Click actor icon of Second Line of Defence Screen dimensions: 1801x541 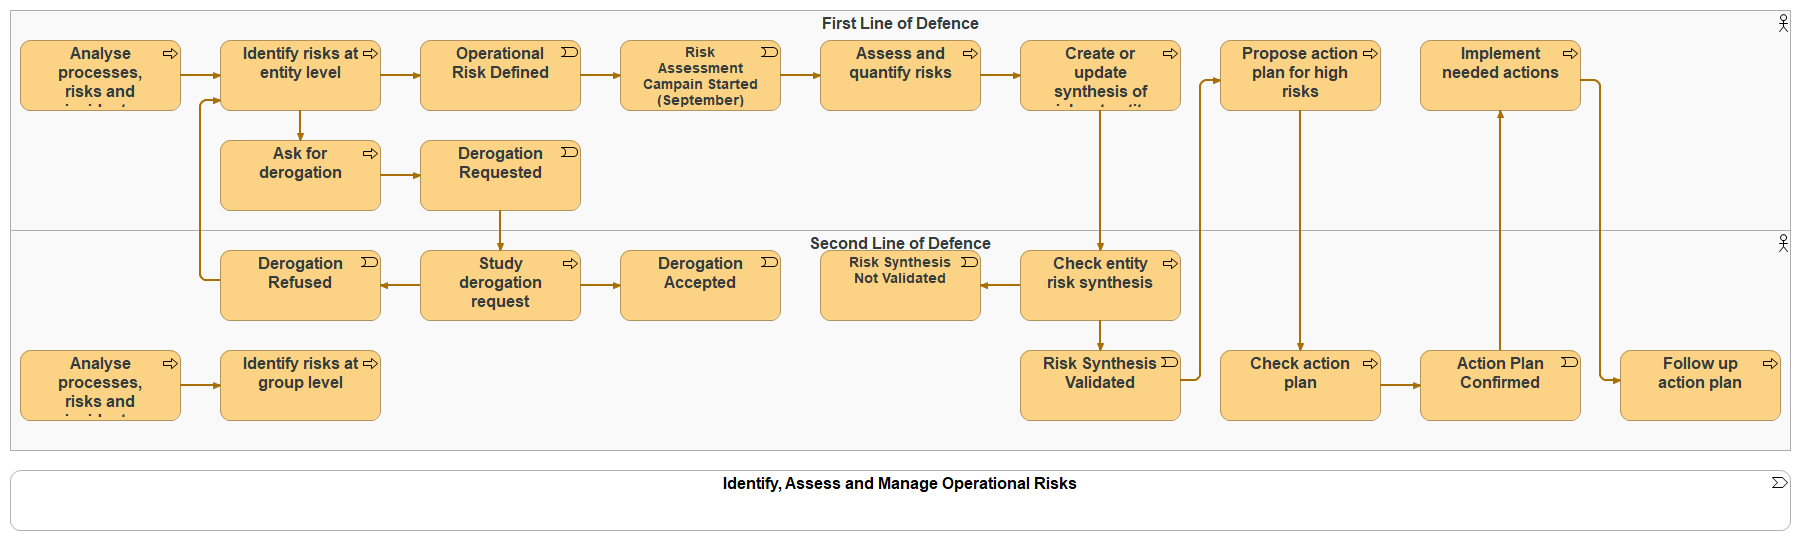(1783, 243)
